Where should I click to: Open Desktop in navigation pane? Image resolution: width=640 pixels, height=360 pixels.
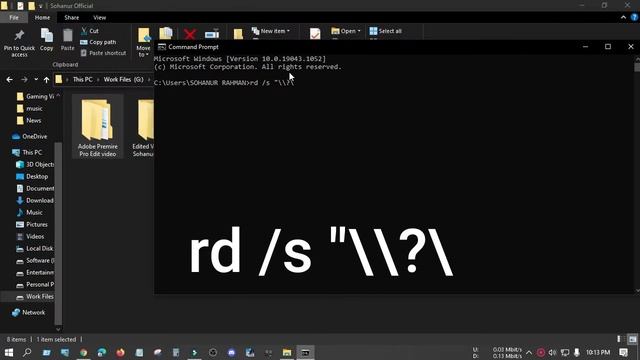coord(37,176)
